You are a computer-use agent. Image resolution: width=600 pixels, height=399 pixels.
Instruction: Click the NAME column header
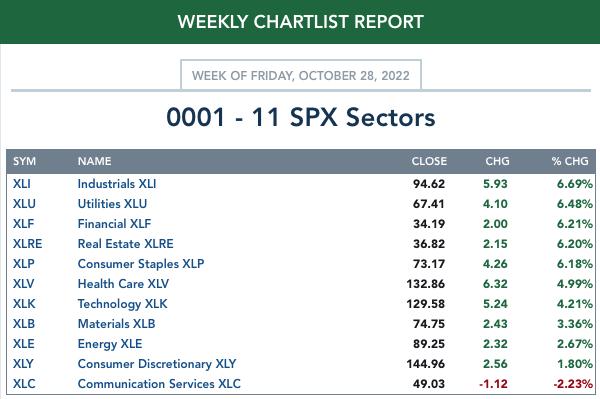(x=95, y=161)
